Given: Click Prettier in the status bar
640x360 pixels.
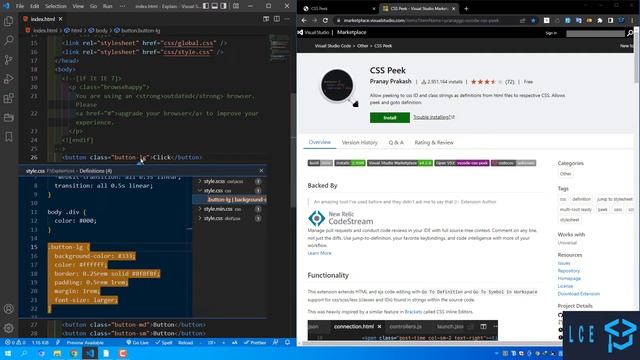Looking at the screenshot, I should tap(255, 342).
